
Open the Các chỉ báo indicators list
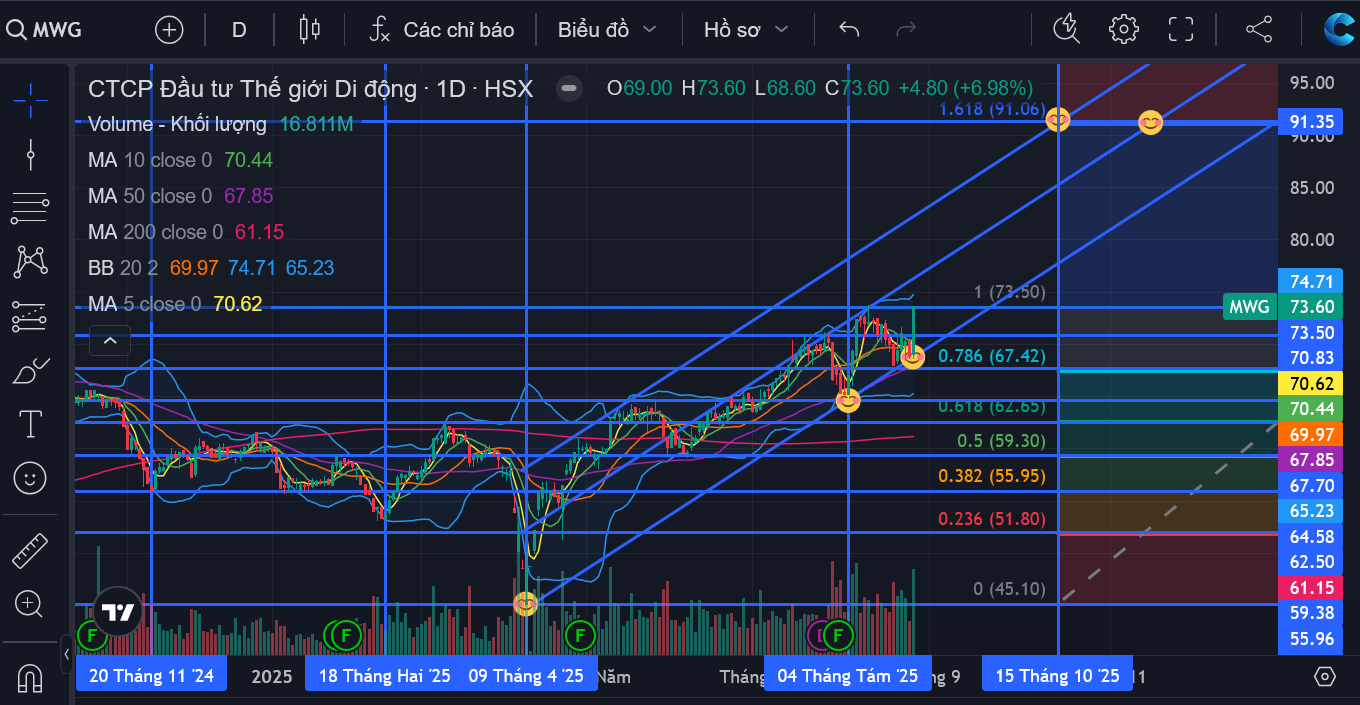441,29
